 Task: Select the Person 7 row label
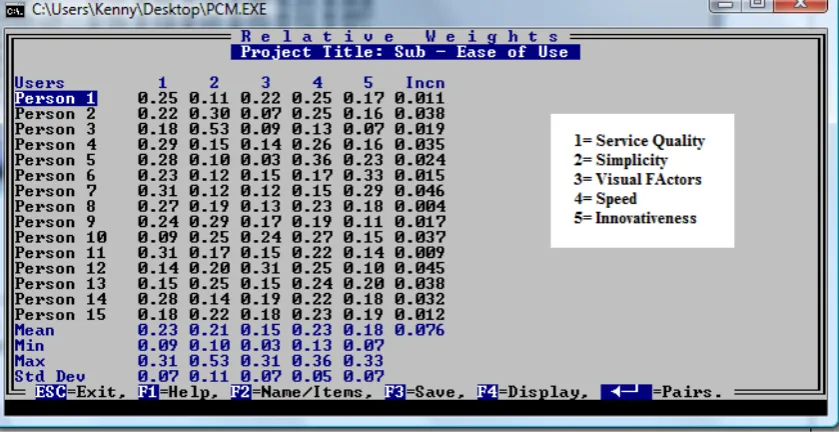pyautogui.click(x=55, y=191)
